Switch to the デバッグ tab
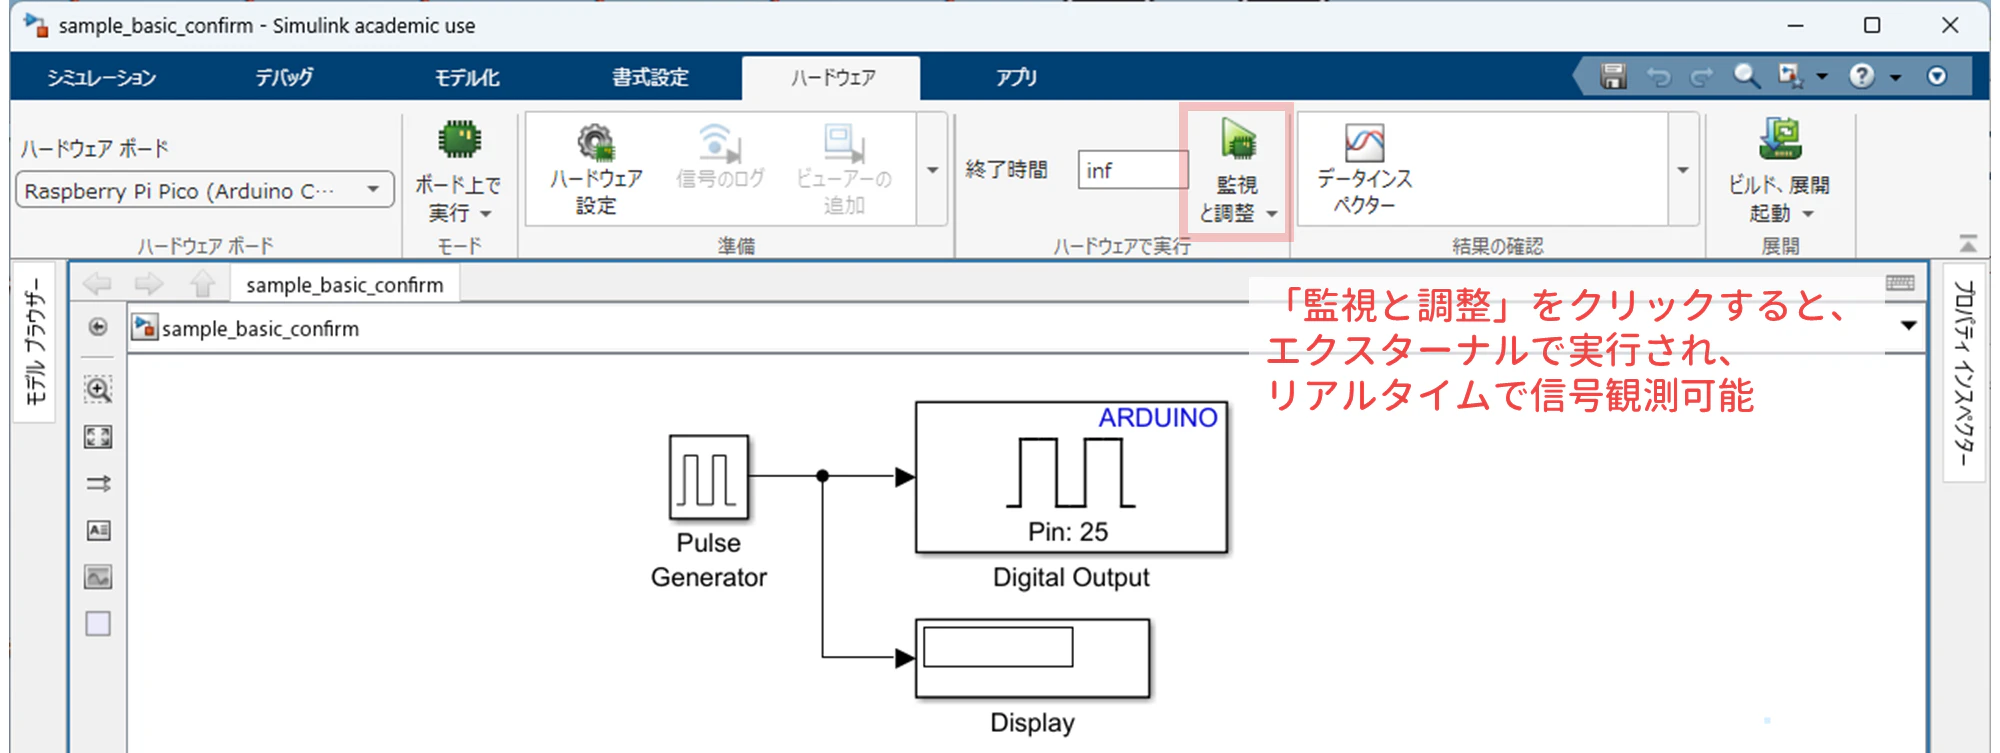The height and width of the screenshot is (753, 2000). (x=284, y=78)
